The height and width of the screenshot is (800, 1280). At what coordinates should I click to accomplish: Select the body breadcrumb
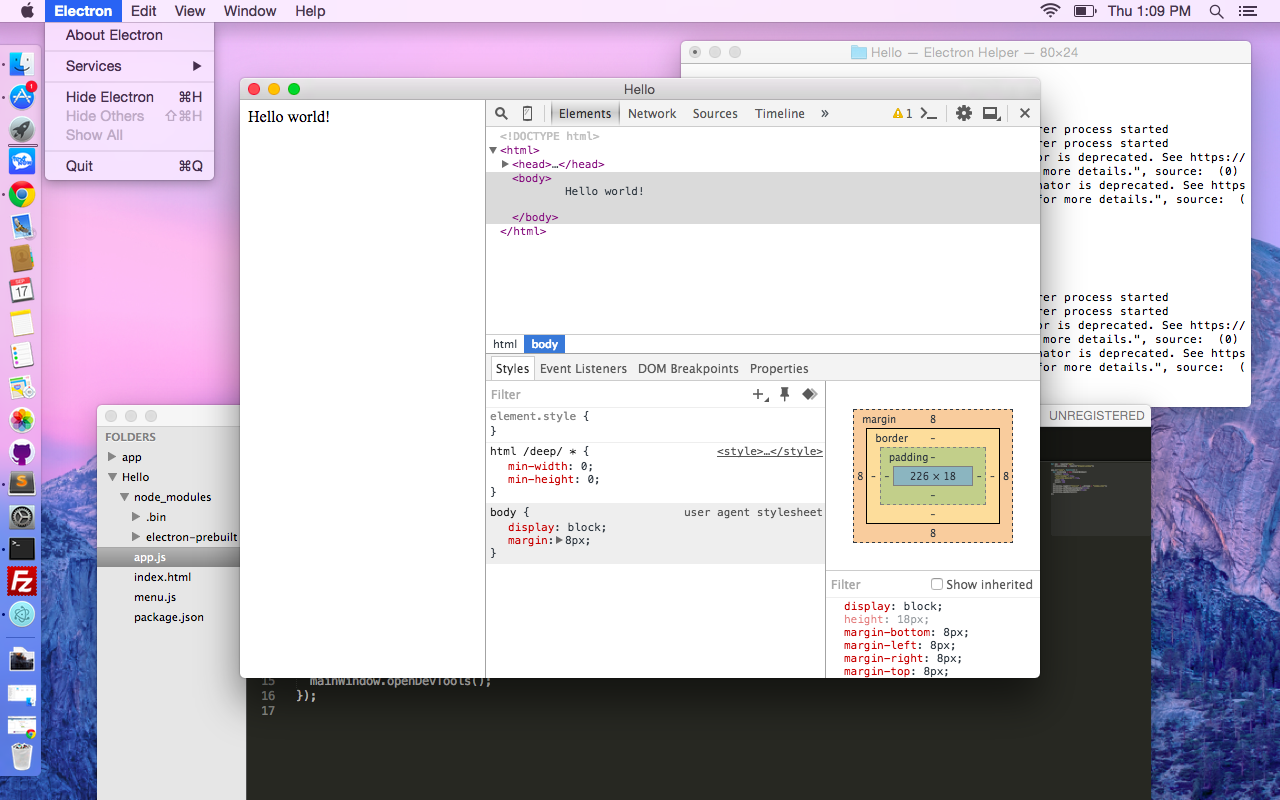coord(545,344)
